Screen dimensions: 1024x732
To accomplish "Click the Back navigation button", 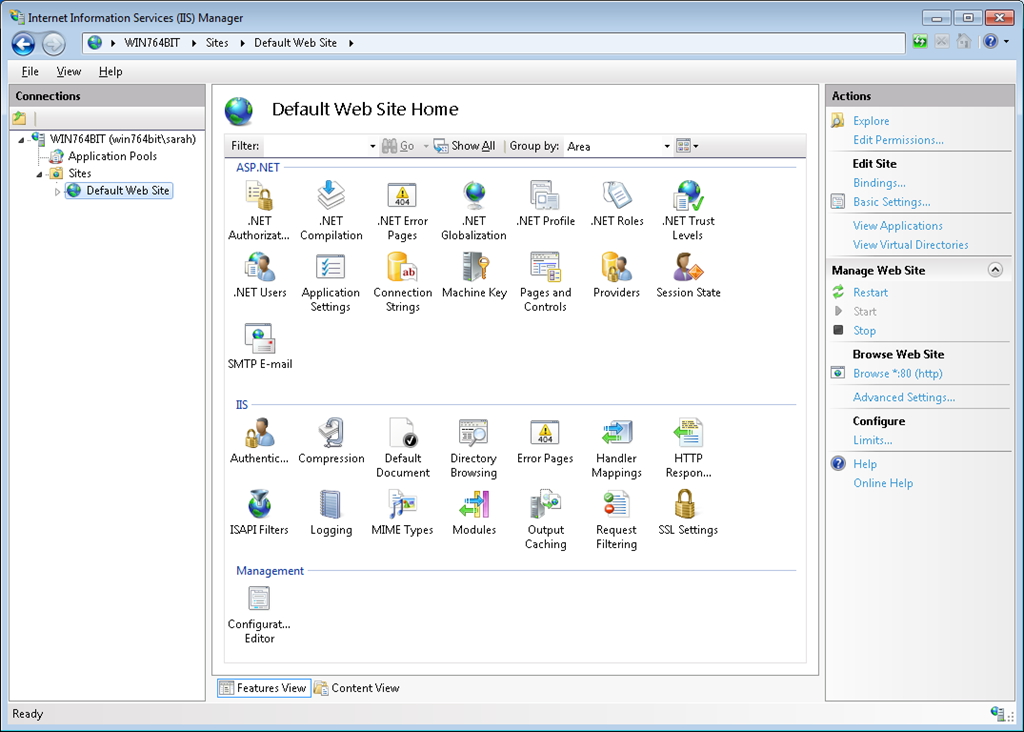I will click(24, 43).
